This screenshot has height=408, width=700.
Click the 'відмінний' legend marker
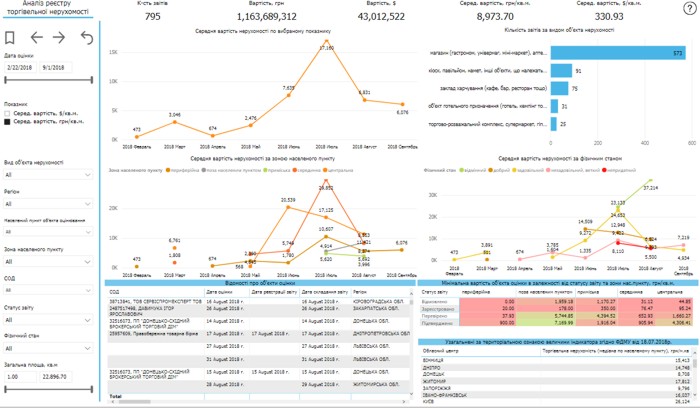pyautogui.click(x=462, y=170)
